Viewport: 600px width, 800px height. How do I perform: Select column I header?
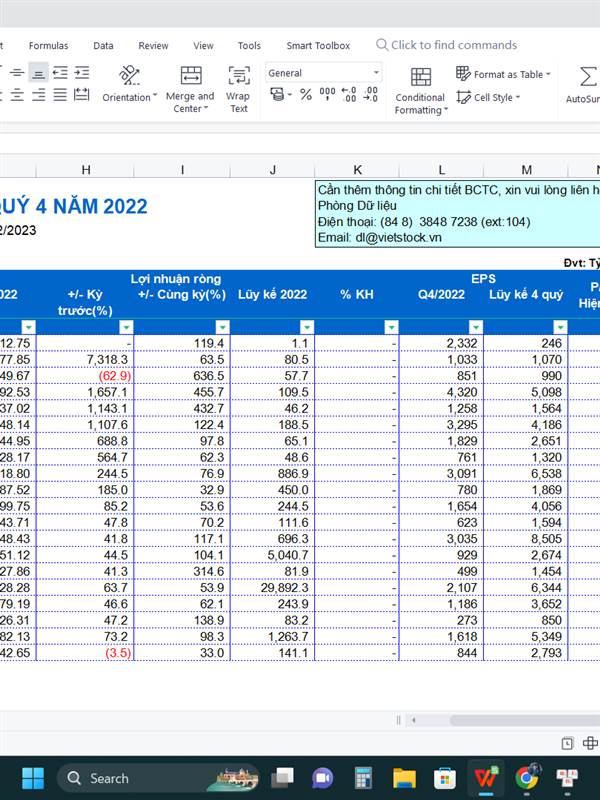point(182,170)
